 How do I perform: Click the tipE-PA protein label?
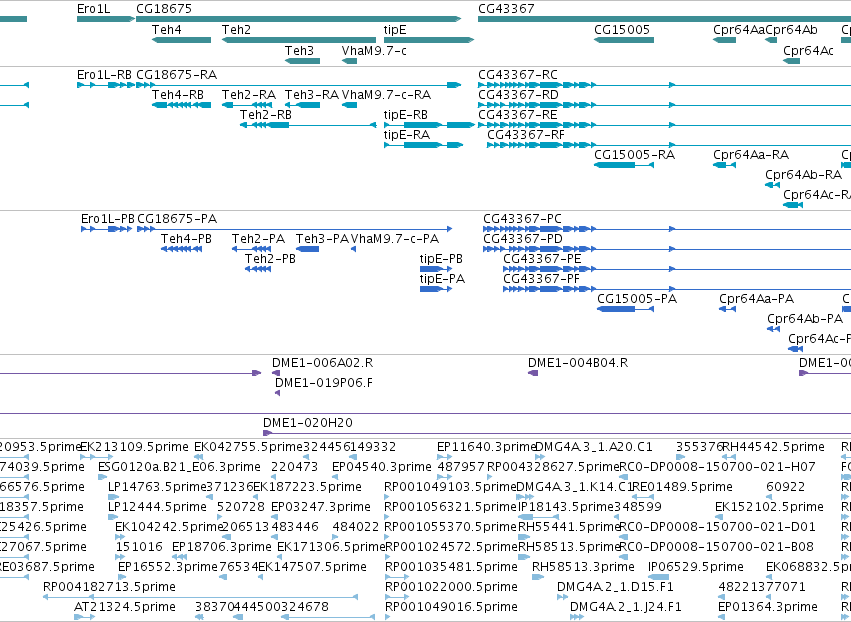coord(442,280)
